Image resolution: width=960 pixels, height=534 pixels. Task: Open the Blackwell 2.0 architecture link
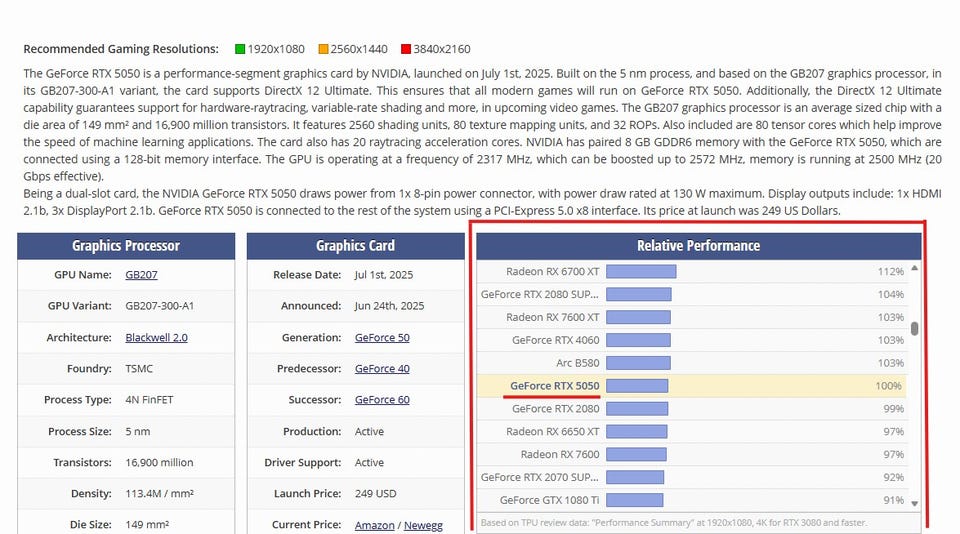[x=156, y=337]
